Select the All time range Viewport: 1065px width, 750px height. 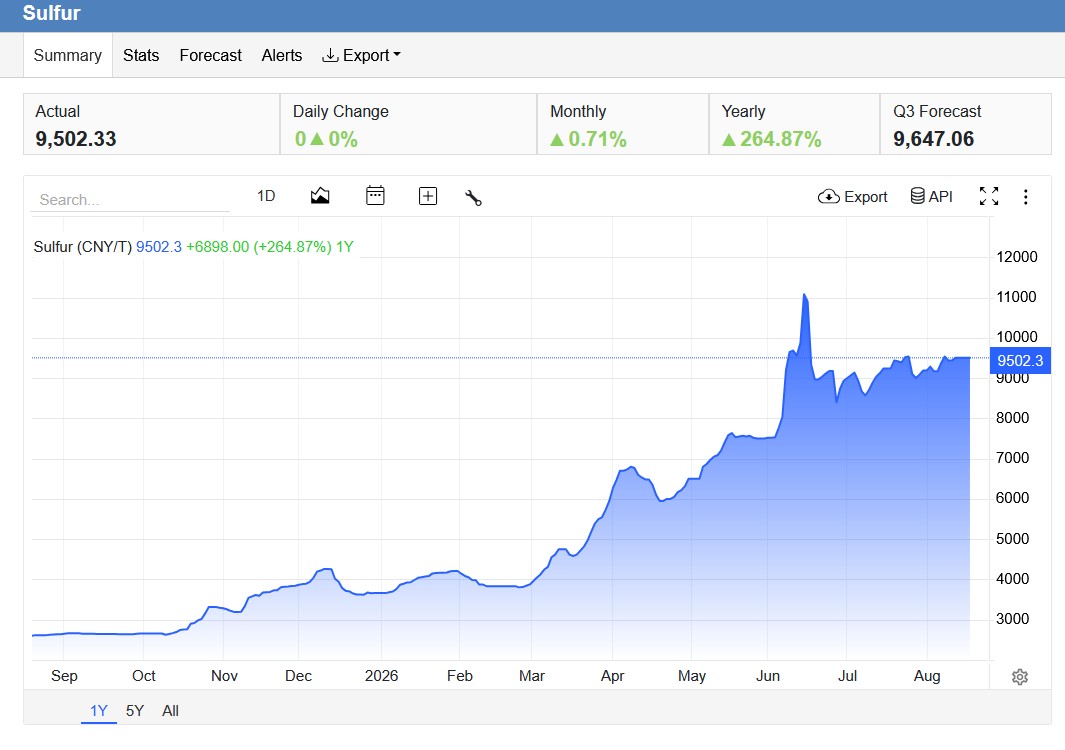[170, 711]
